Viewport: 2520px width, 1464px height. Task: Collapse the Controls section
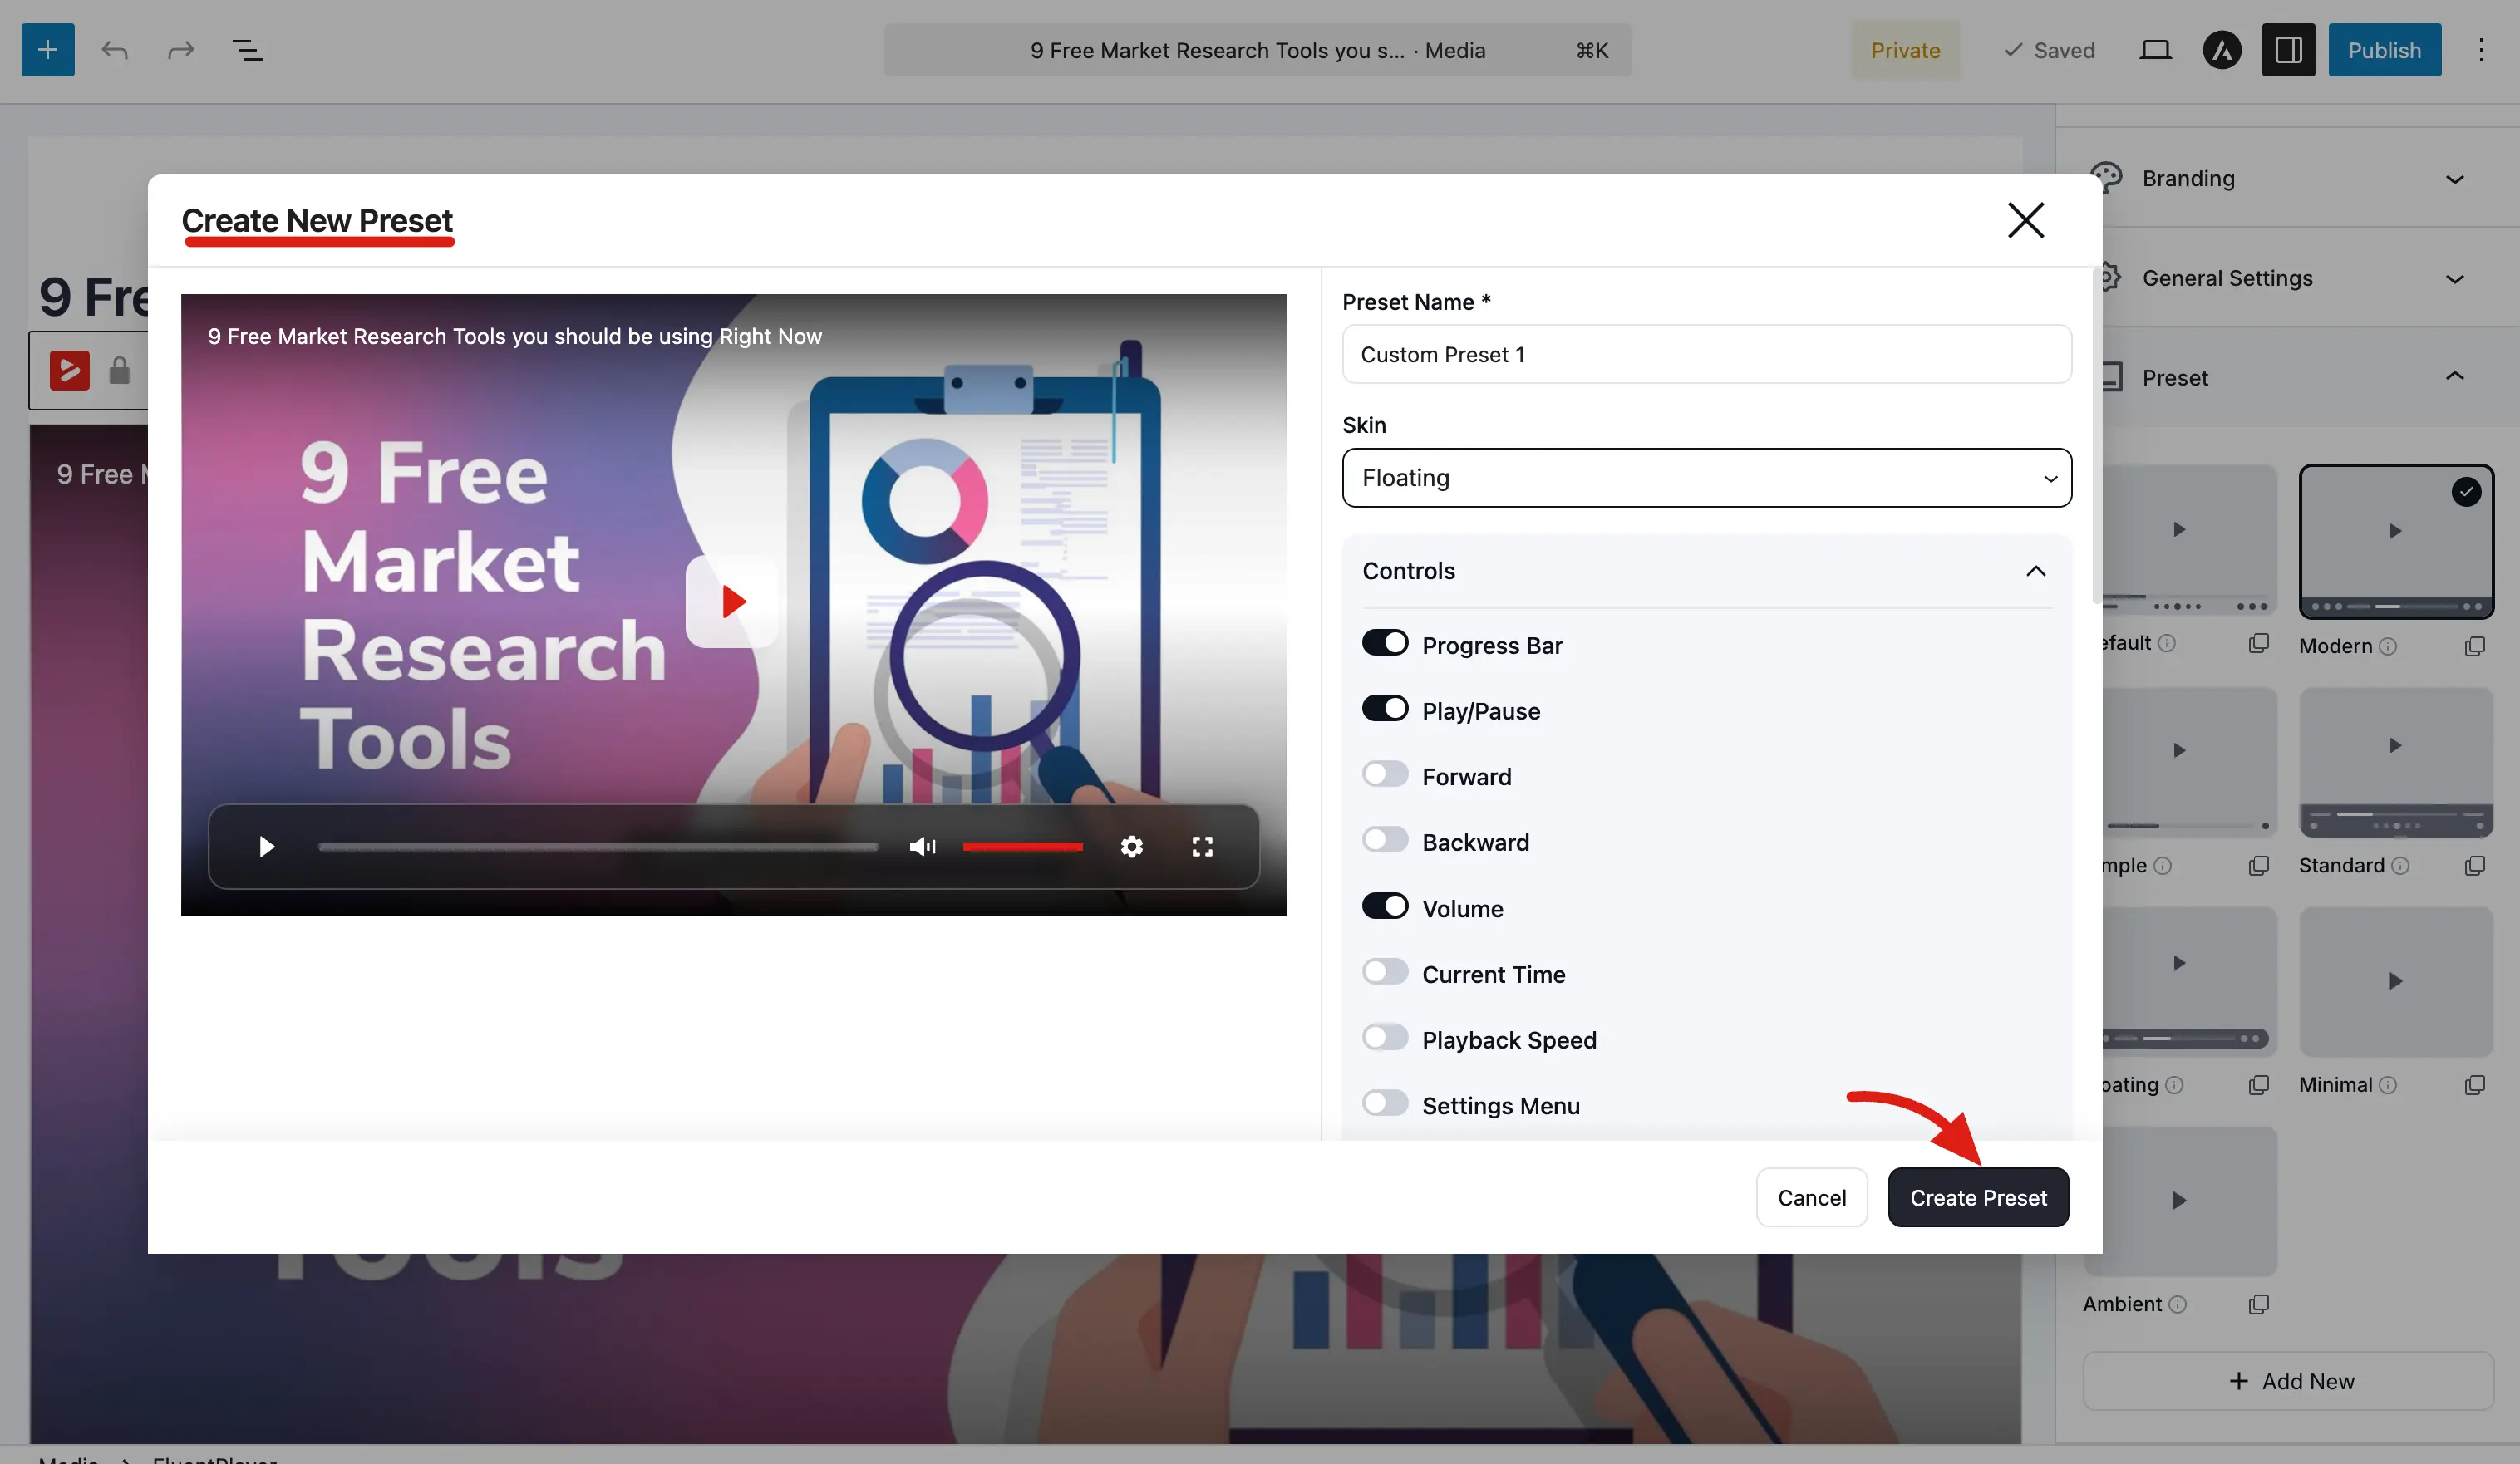click(x=2035, y=571)
